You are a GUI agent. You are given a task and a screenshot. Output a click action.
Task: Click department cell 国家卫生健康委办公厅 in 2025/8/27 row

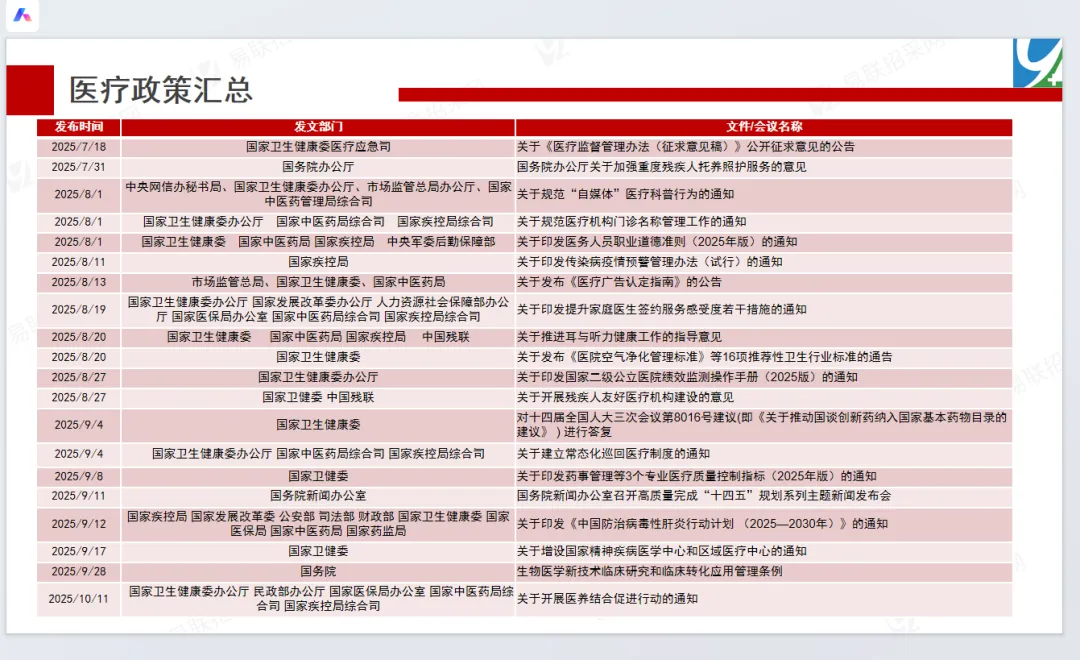tap(318, 377)
